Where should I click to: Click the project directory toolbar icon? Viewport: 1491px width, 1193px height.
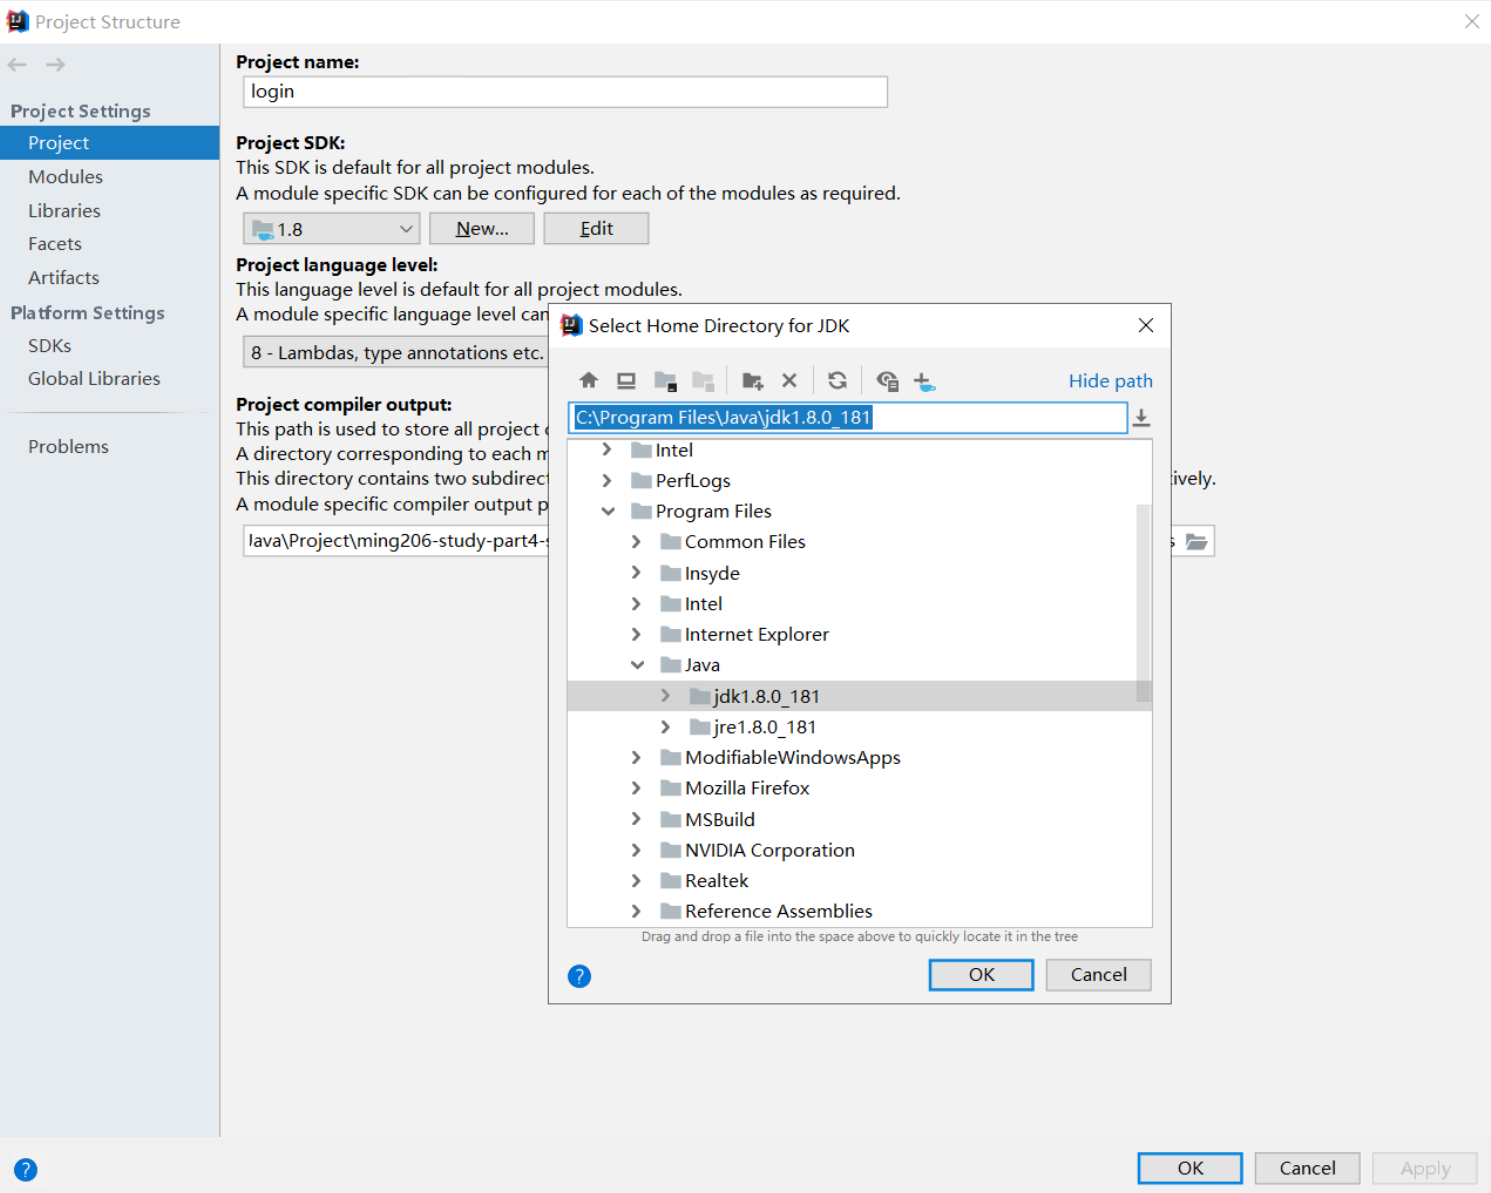665,381
